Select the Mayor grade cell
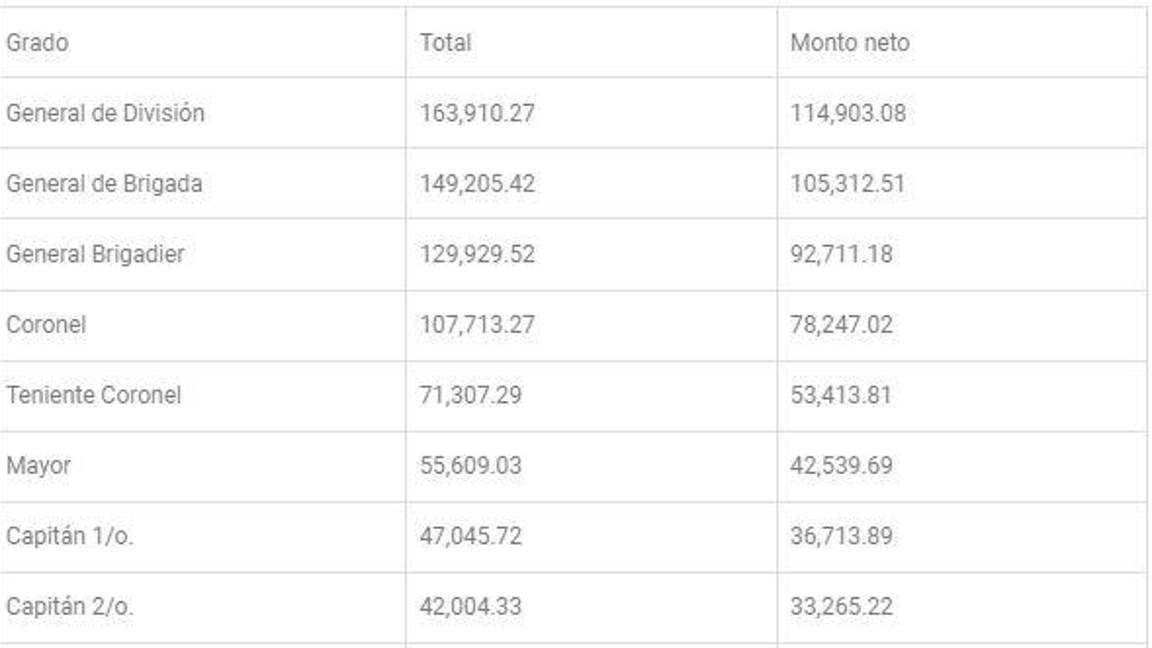The height and width of the screenshot is (648, 1152). 38,466
